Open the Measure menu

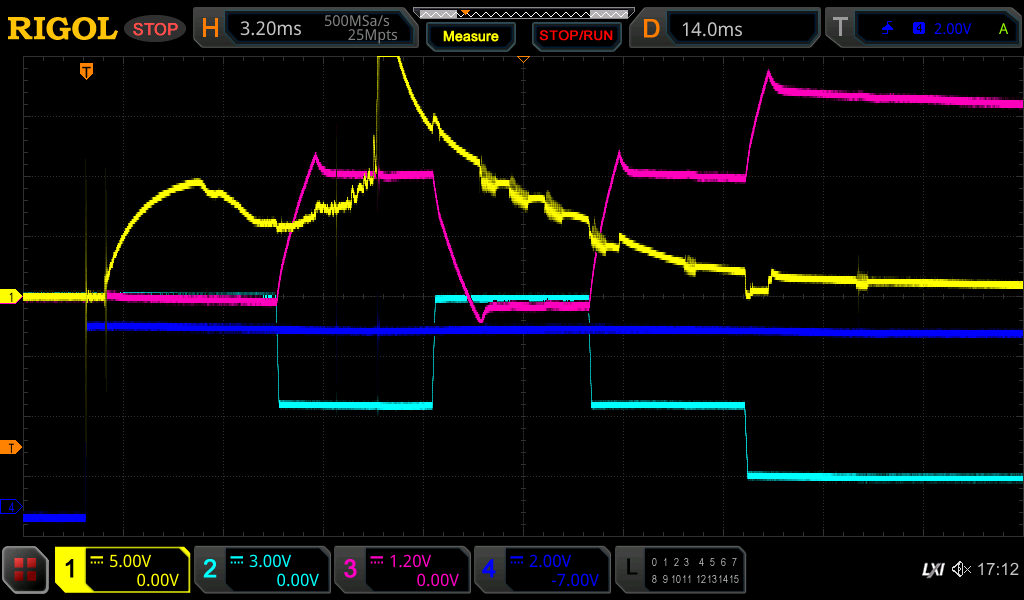tap(471, 36)
